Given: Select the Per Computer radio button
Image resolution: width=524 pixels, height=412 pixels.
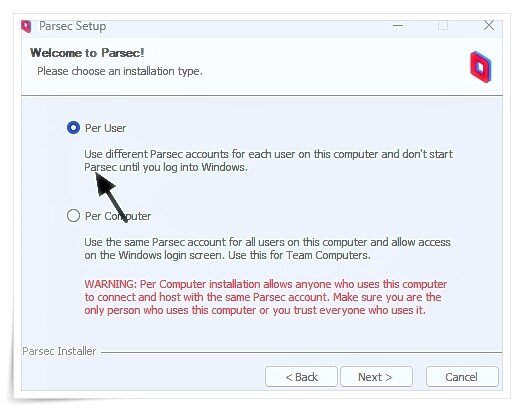Looking at the screenshot, I should [x=73, y=216].
